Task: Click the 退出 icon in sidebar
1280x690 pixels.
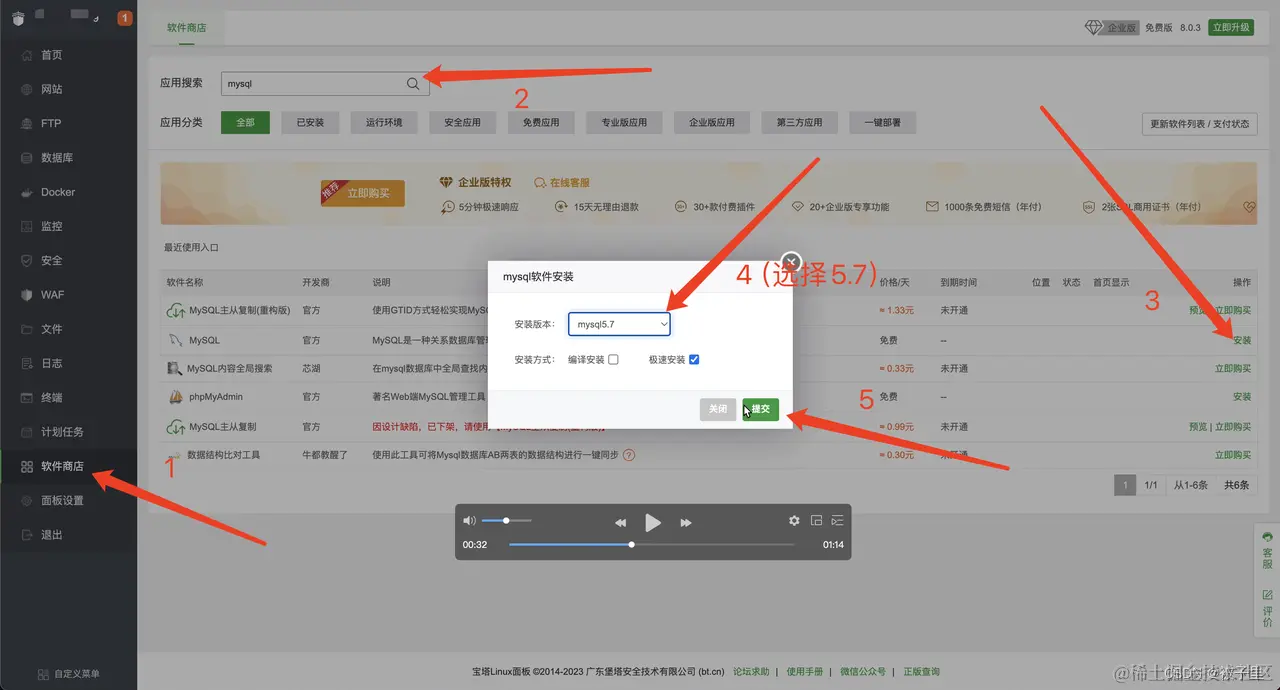Action: pyautogui.click(x=27, y=535)
